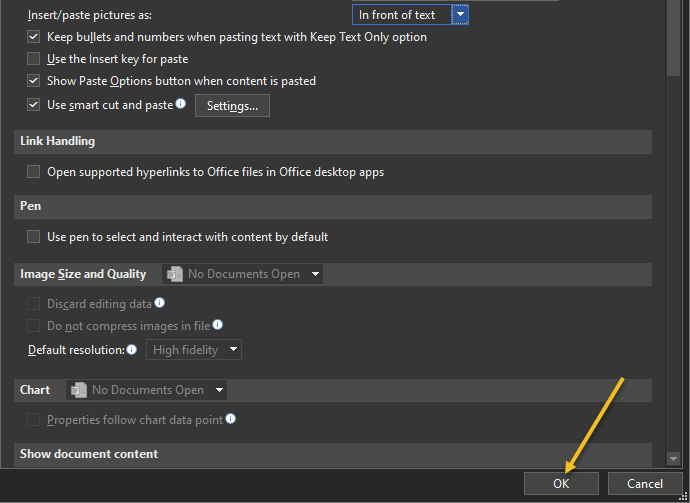This screenshot has height=503, width=690.
Task: Check Use pen to select and interact
Action: point(34,237)
